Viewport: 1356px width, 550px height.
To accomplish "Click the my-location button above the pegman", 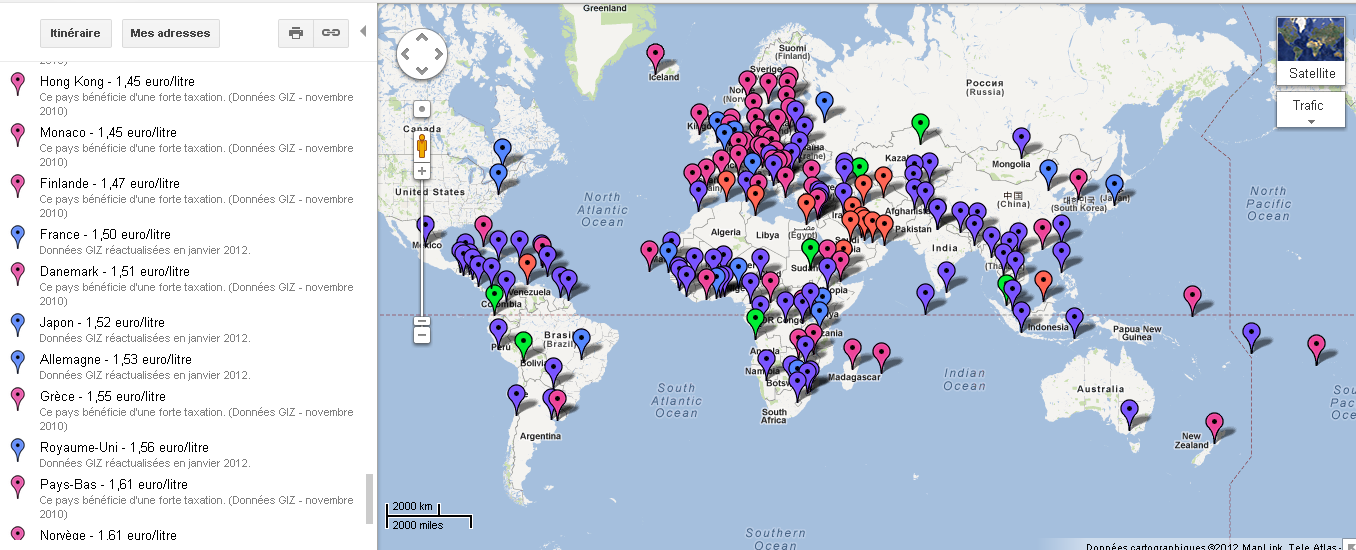I will click(x=422, y=109).
